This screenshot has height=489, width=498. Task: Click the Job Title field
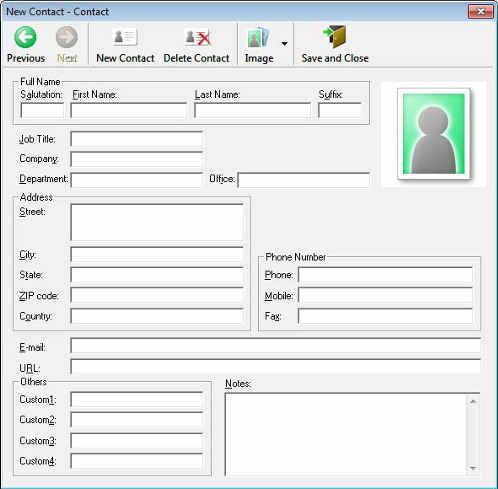coord(137,139)
